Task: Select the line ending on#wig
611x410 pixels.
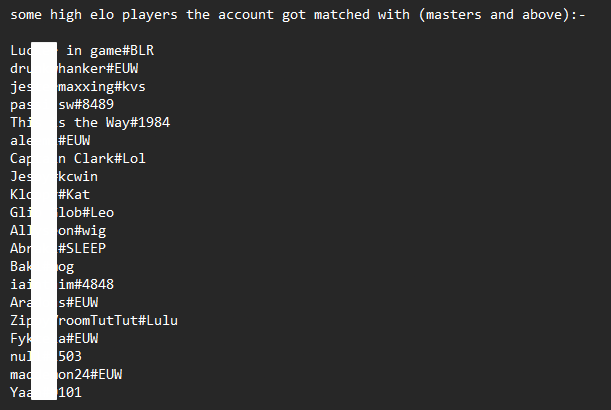Action: point(58,230)
